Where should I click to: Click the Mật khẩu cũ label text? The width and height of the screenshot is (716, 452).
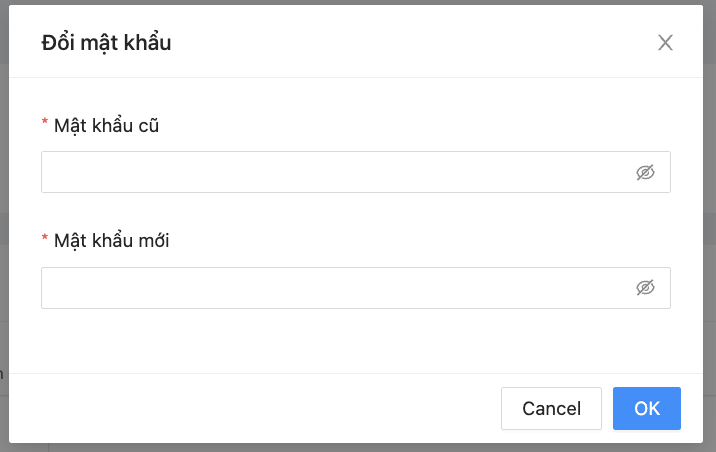(x=107, y=125)
